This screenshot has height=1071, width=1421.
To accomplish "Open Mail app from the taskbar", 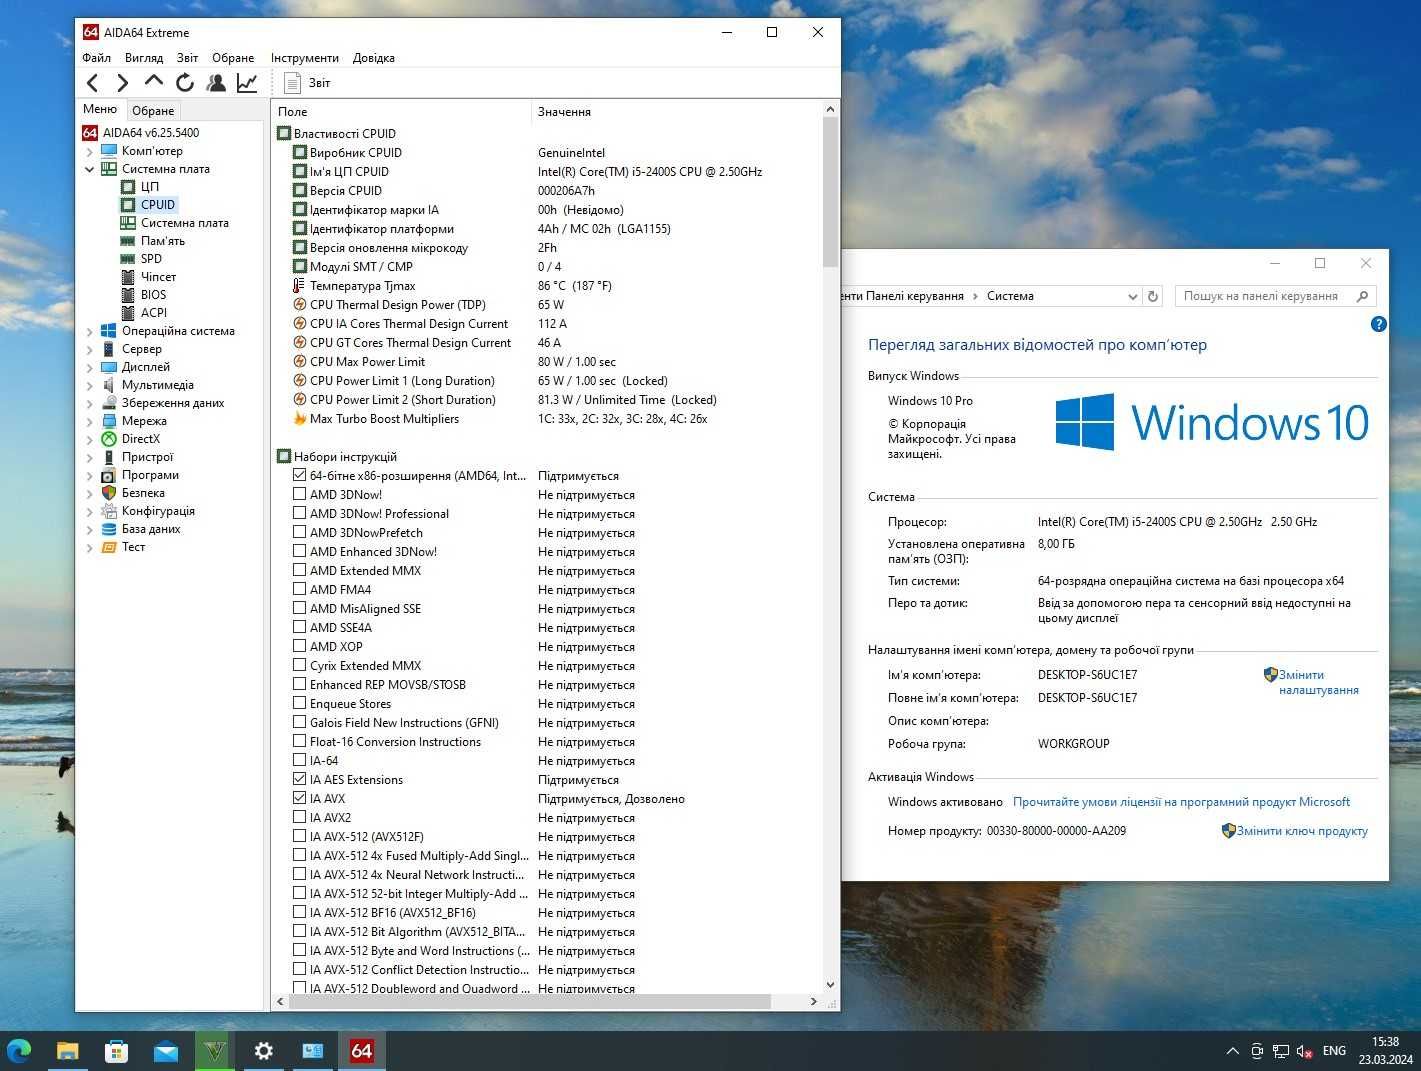I will (165, 1051).
